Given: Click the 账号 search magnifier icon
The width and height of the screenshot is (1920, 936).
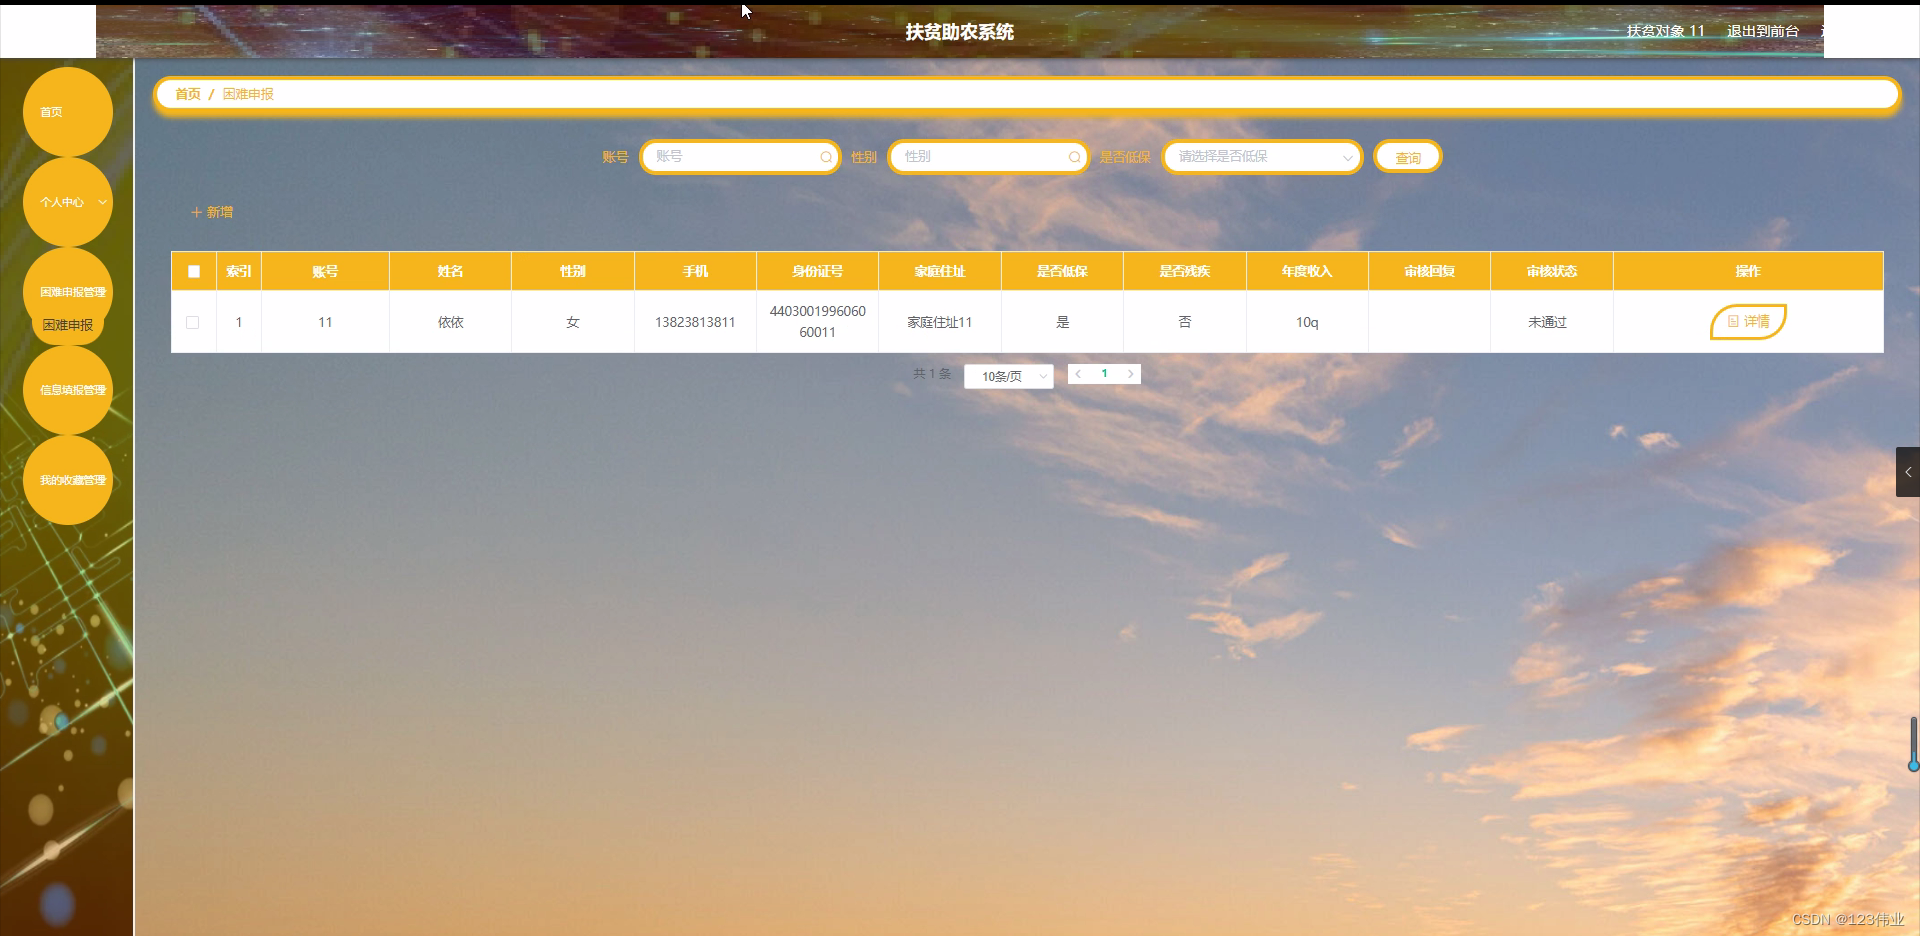Looking at the screenshot, I should click(x=826, y=157).
